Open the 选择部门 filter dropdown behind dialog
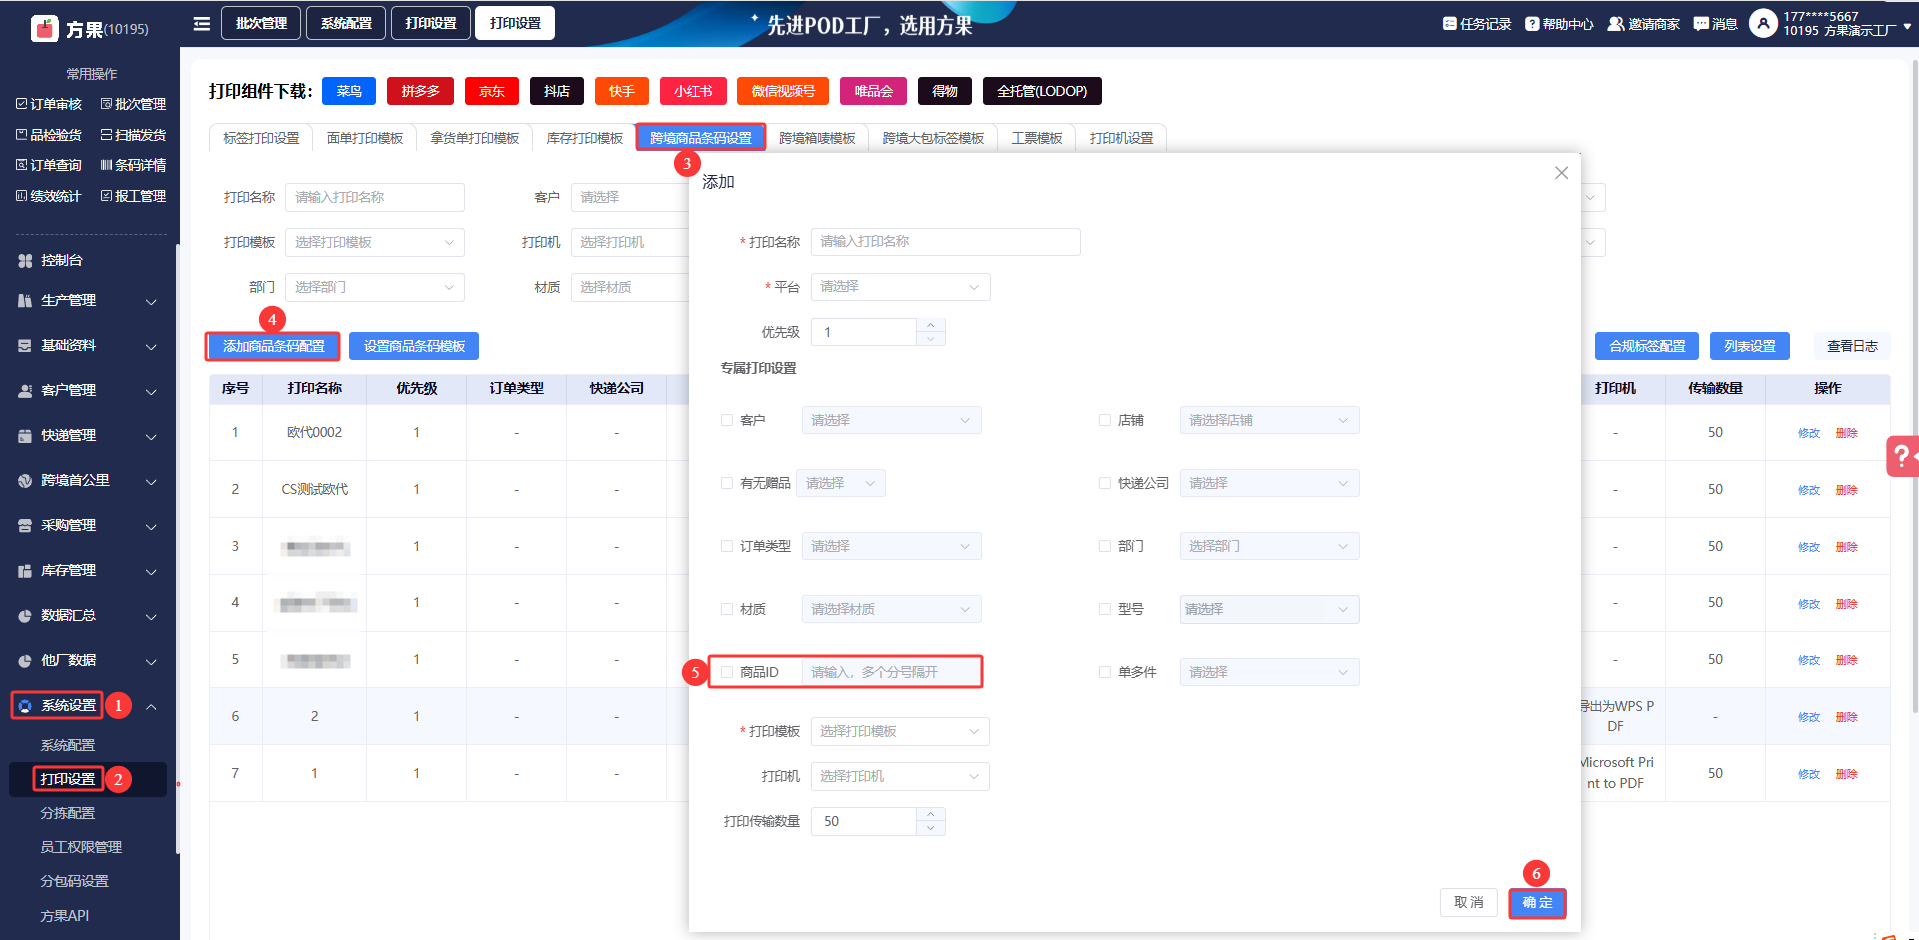Viewport: 1919px width, 940px height. pos(375,287)
